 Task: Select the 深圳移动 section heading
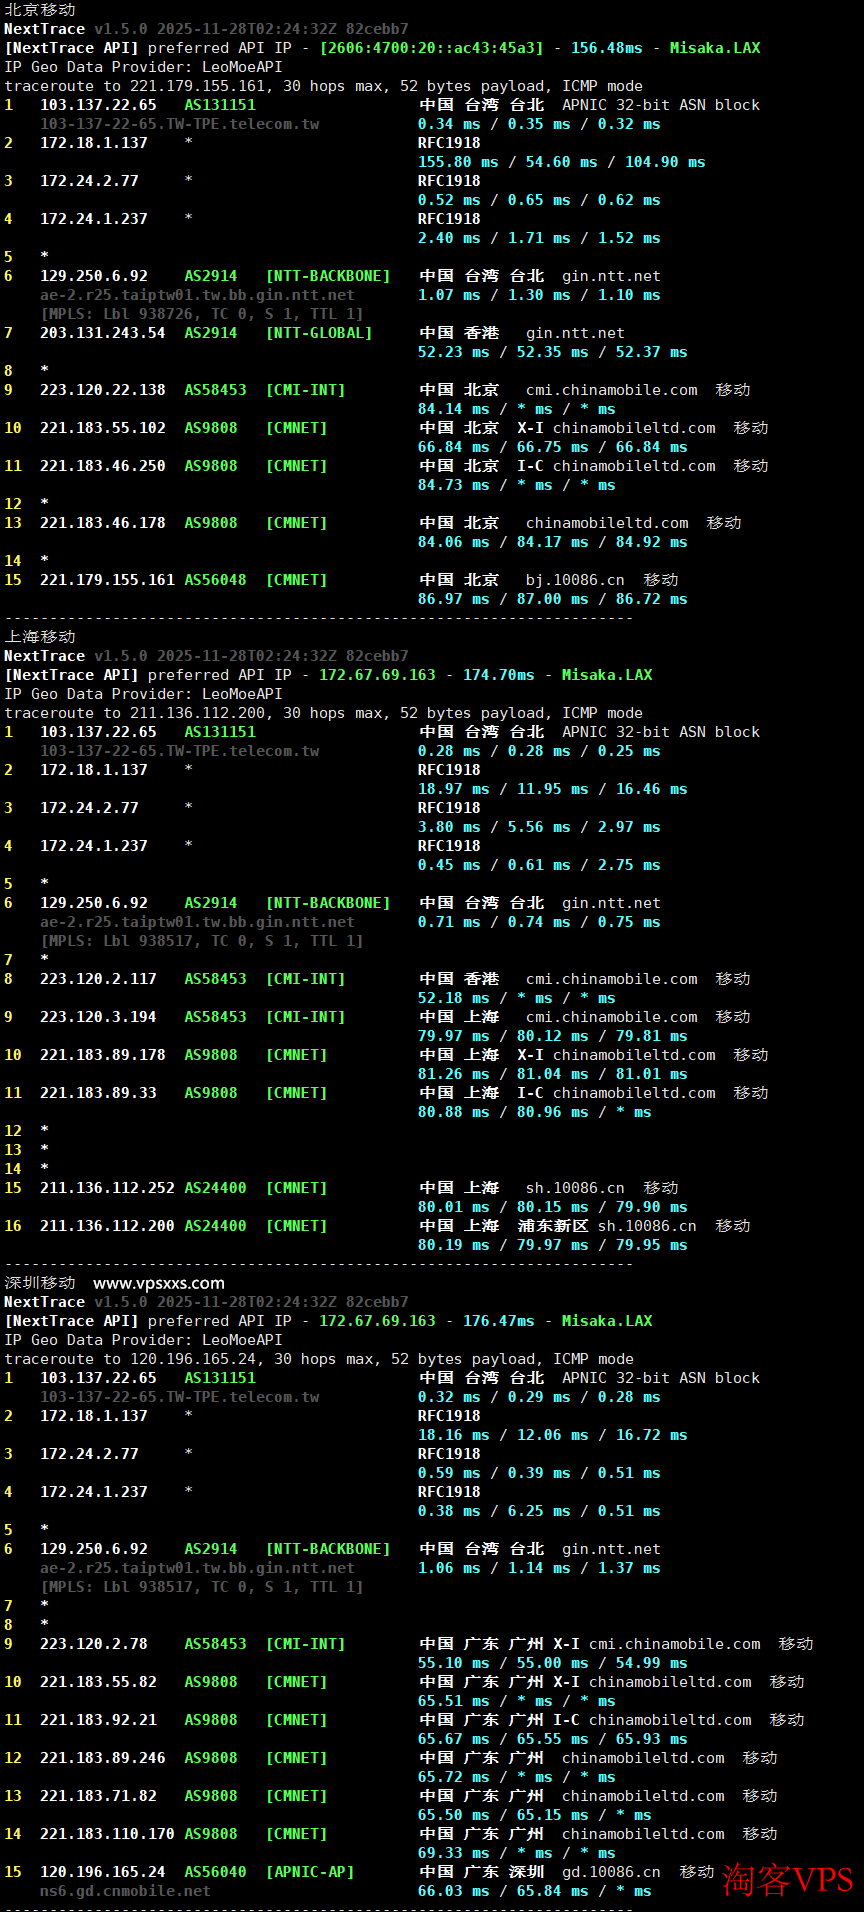40,1283
